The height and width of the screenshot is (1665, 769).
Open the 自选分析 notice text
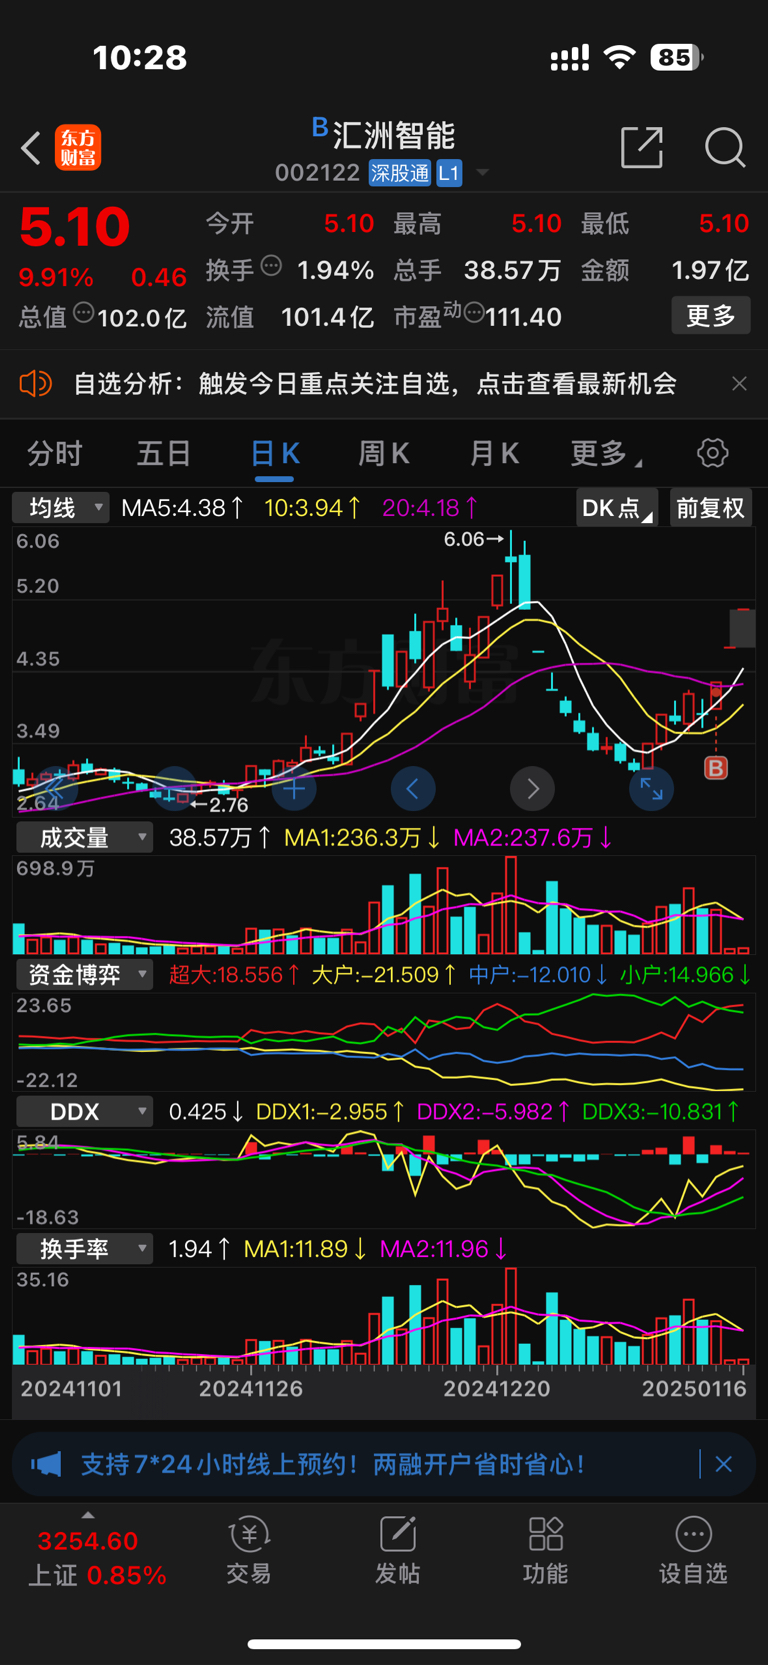point(375,384)
